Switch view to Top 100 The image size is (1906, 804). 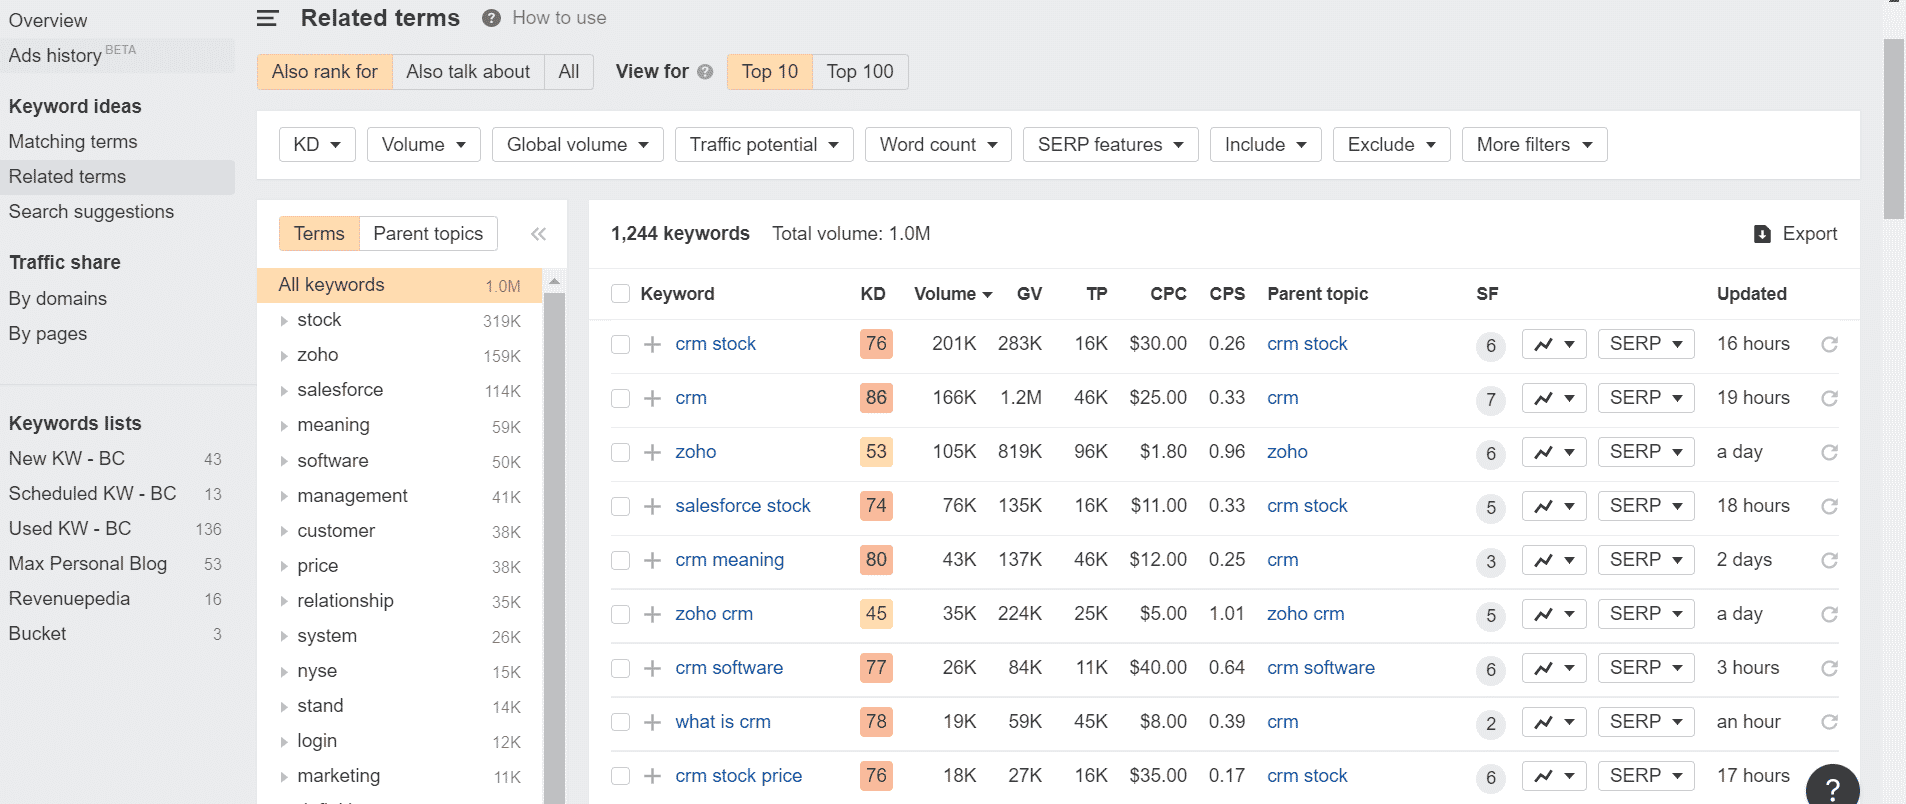pyautogui.click(x=860, y=72)
